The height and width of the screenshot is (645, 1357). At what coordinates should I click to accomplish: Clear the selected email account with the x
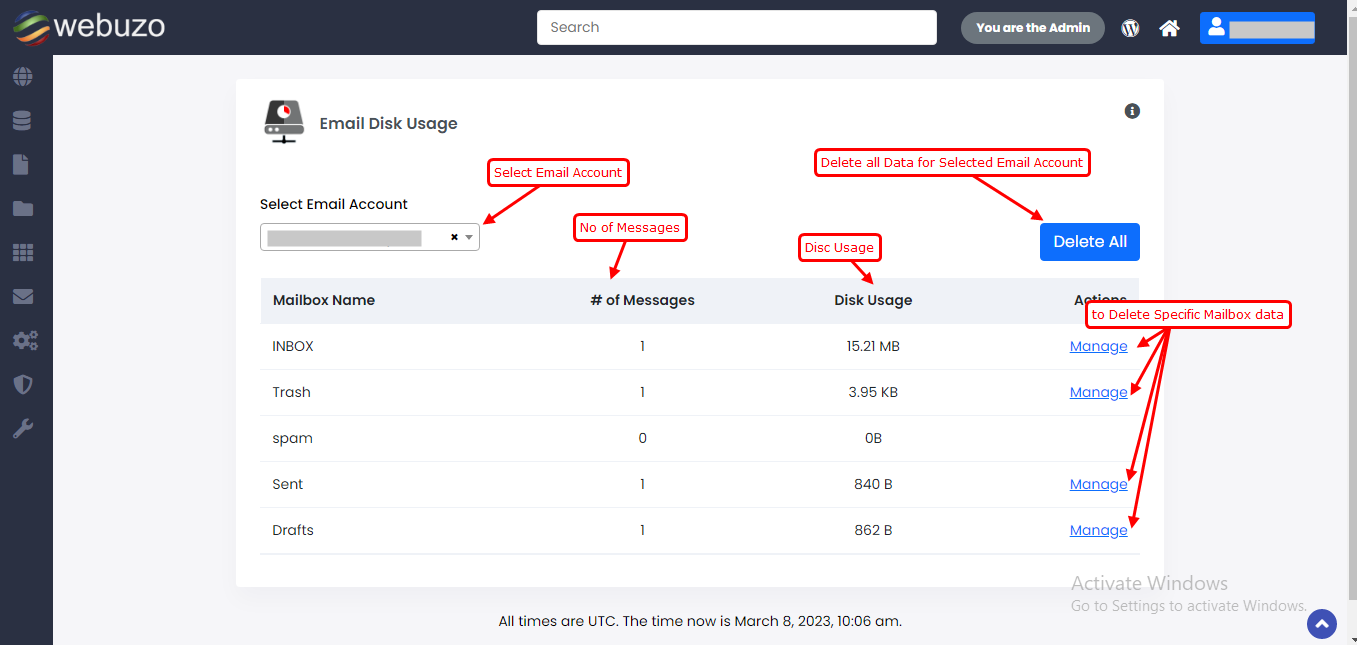[x=454, y=238]
